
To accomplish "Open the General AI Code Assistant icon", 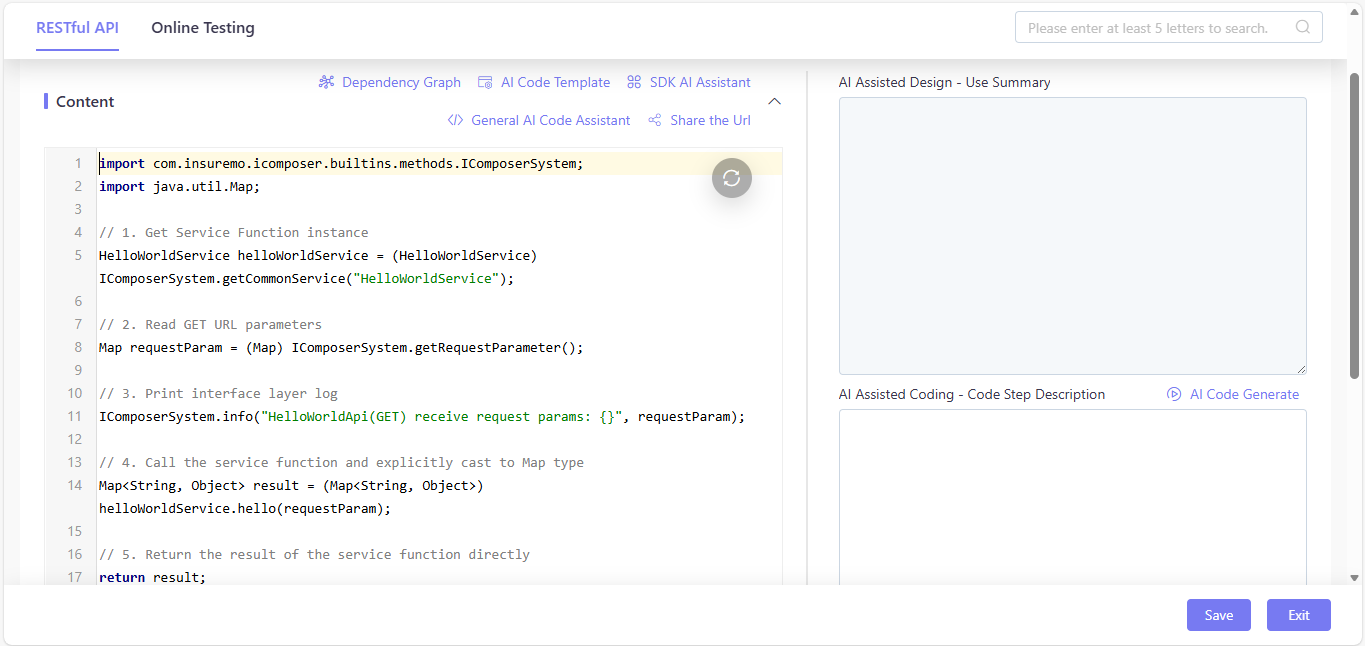I will click(x=455, y=120).
